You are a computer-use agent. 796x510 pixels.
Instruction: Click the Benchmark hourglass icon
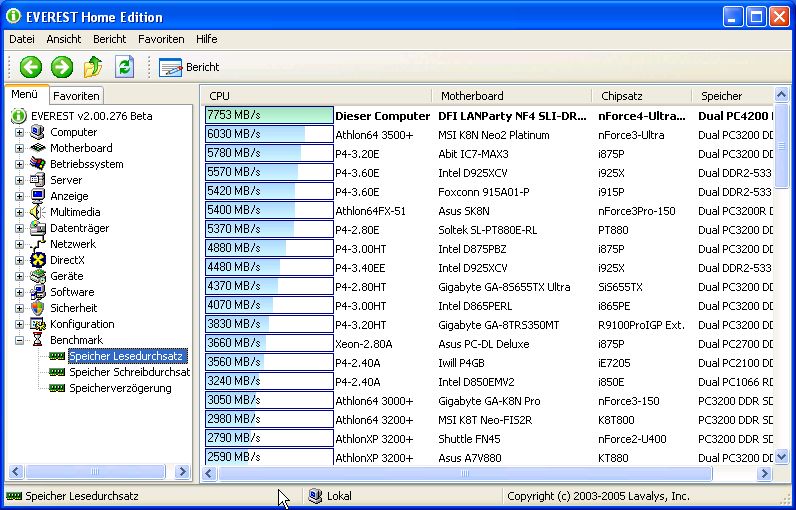[x=37, y=340]
